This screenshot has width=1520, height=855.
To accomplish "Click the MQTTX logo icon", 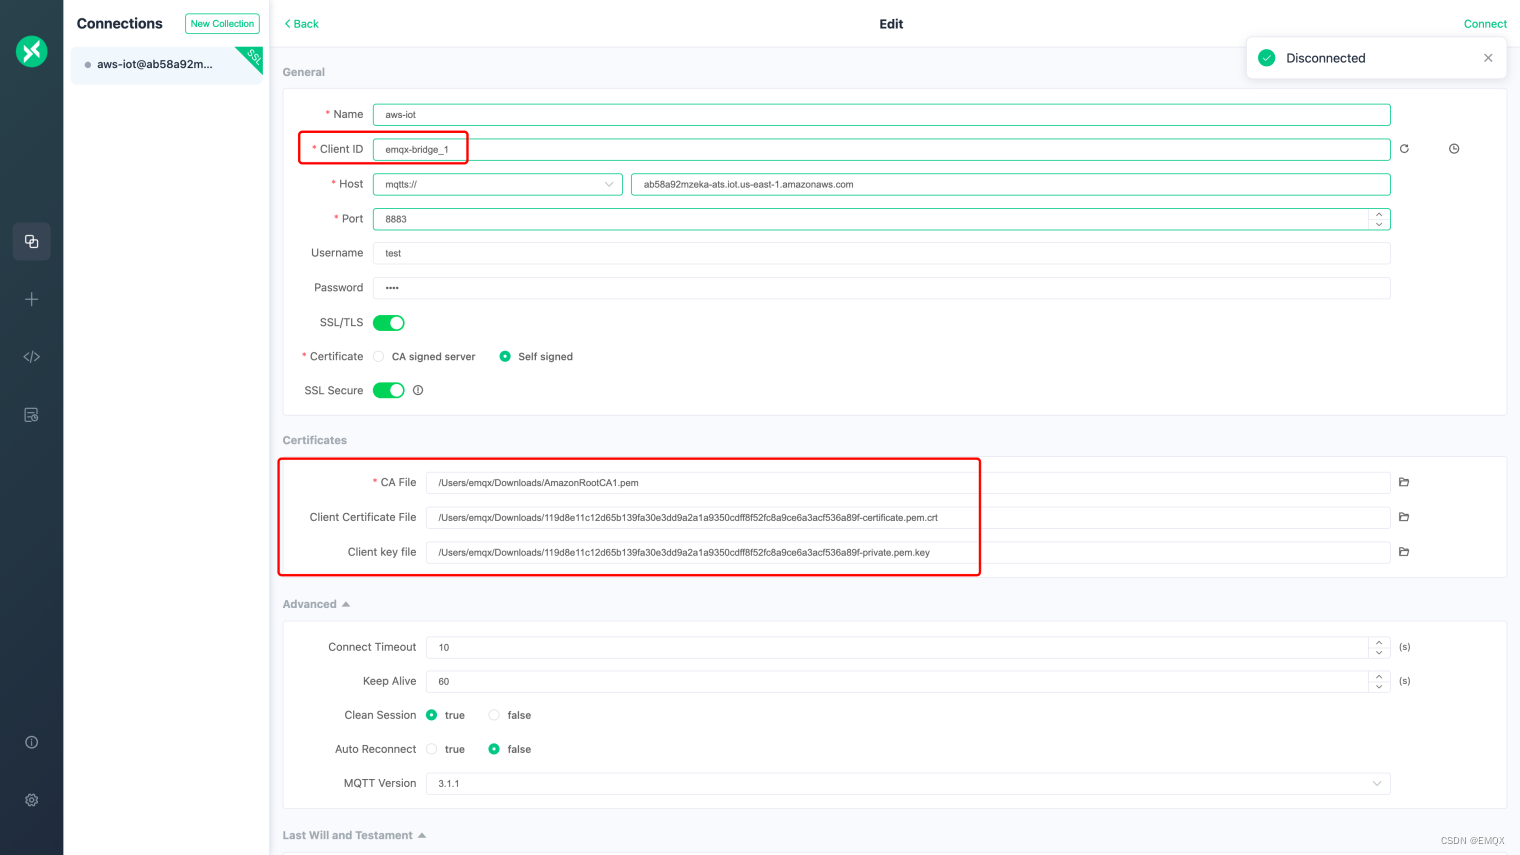I will pos(31,51).
